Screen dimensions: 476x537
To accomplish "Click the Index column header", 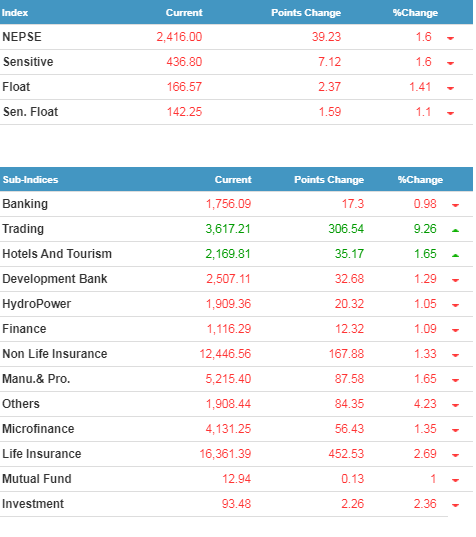I will click(15, 13).
